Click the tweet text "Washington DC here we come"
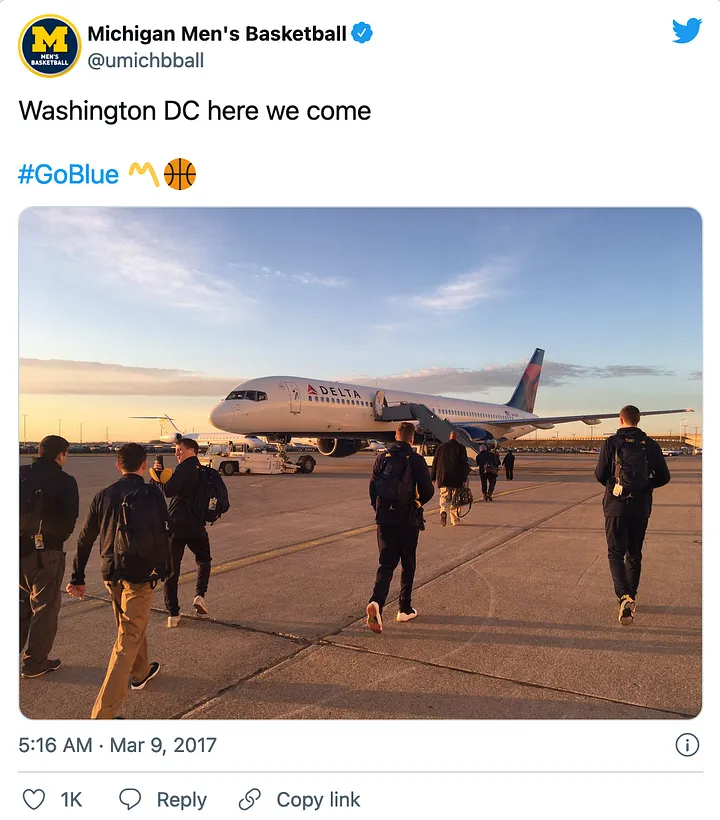 tap(195, 111)
